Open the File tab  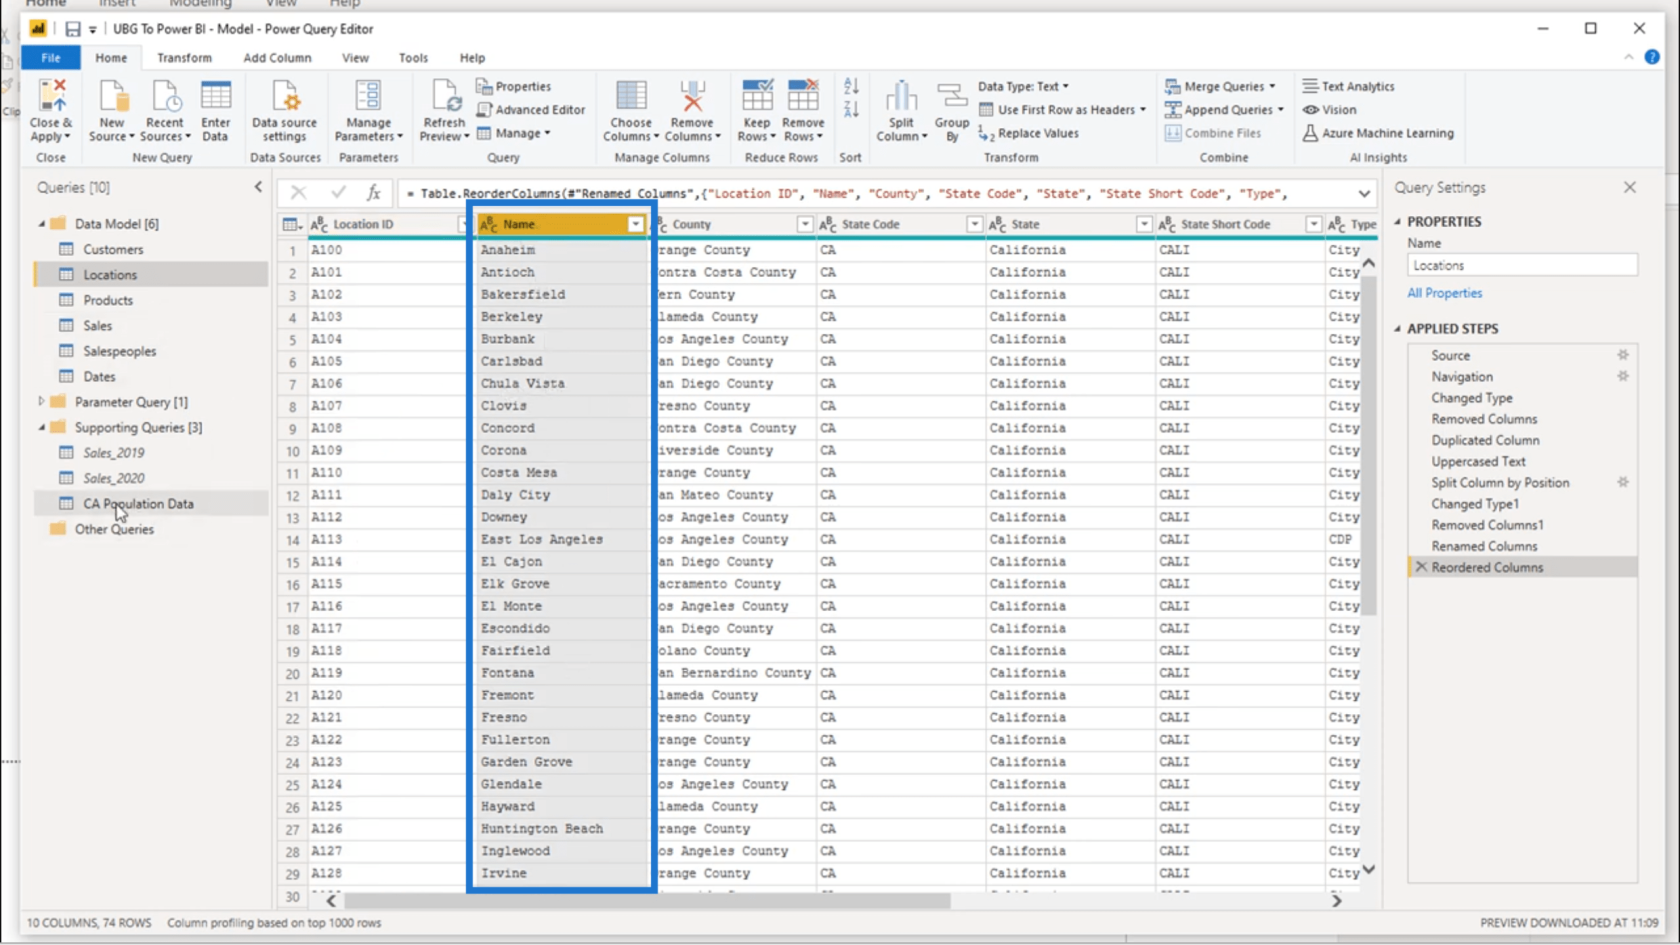coord(50,58)
